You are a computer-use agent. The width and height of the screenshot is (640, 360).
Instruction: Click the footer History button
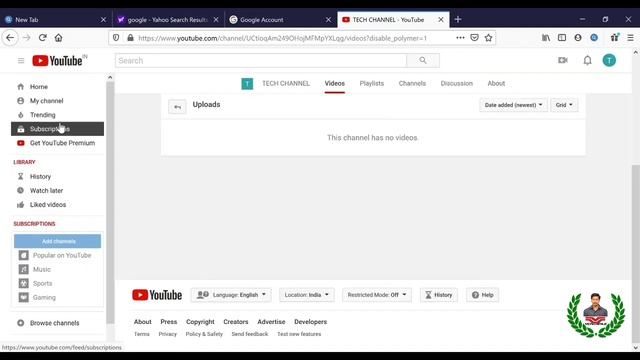(x=439, y=295)
